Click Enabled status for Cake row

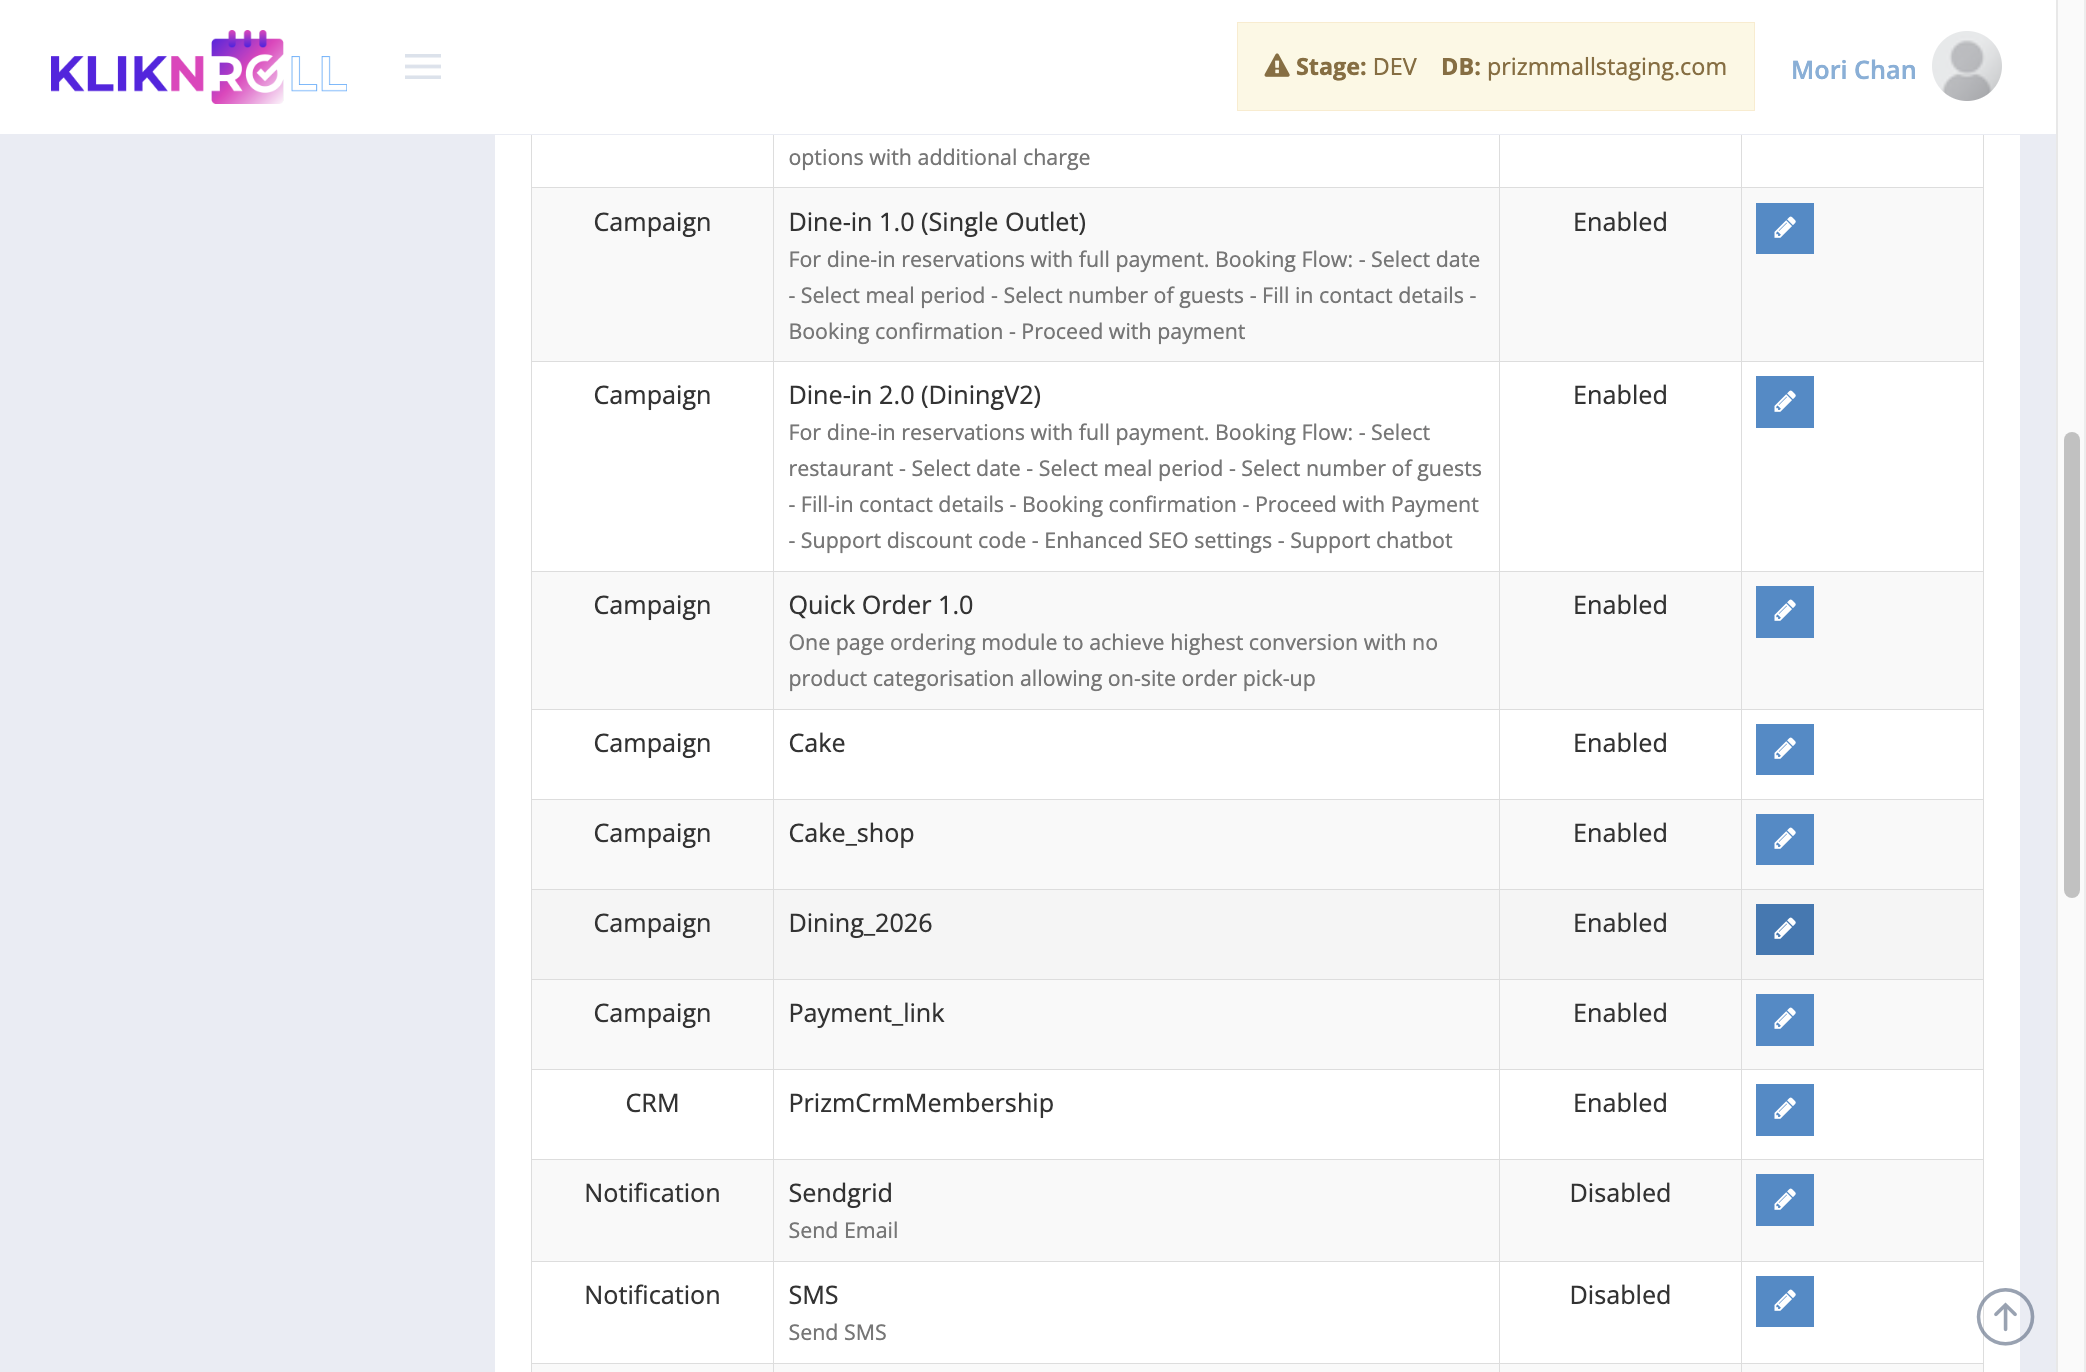click(x=1620, y=743)
